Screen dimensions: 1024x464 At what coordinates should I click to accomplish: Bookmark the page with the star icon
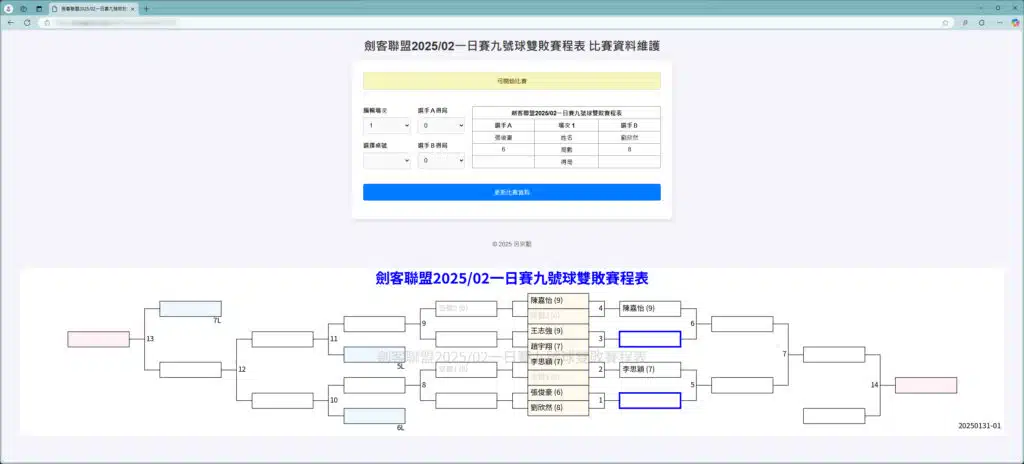click(x=945, y=22)
